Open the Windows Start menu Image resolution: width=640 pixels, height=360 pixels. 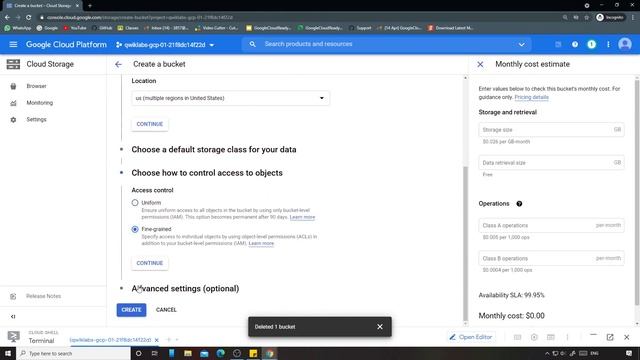(8, 353)
